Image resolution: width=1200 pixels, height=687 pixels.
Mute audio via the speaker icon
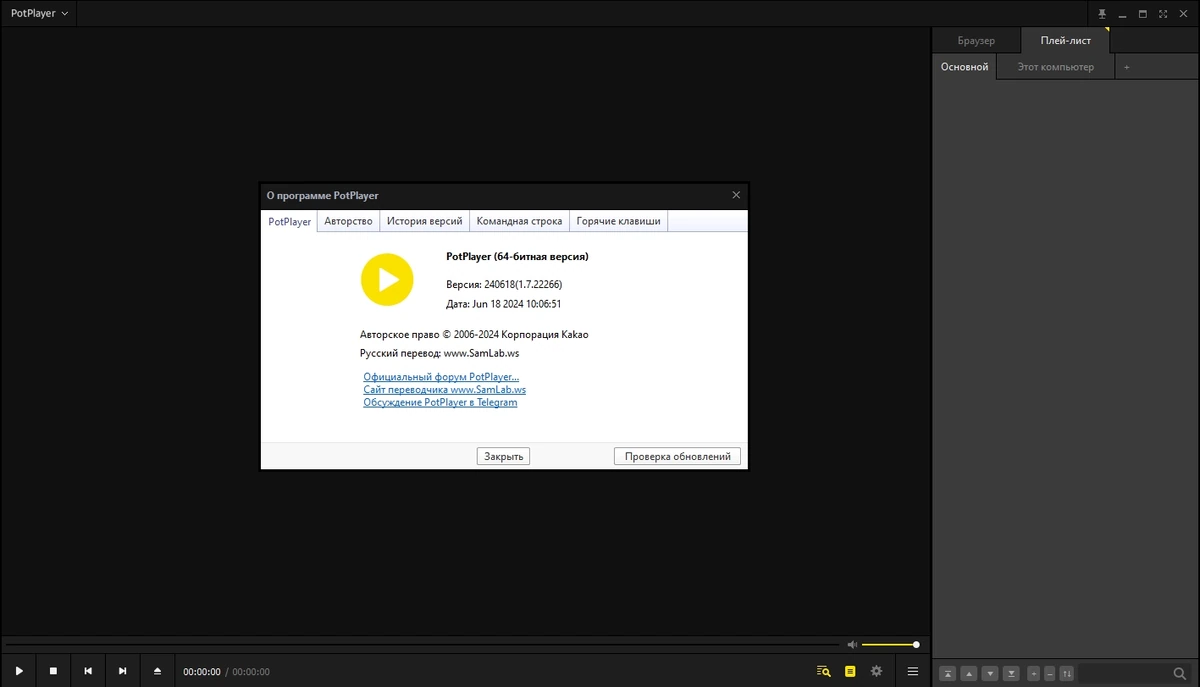852,645
